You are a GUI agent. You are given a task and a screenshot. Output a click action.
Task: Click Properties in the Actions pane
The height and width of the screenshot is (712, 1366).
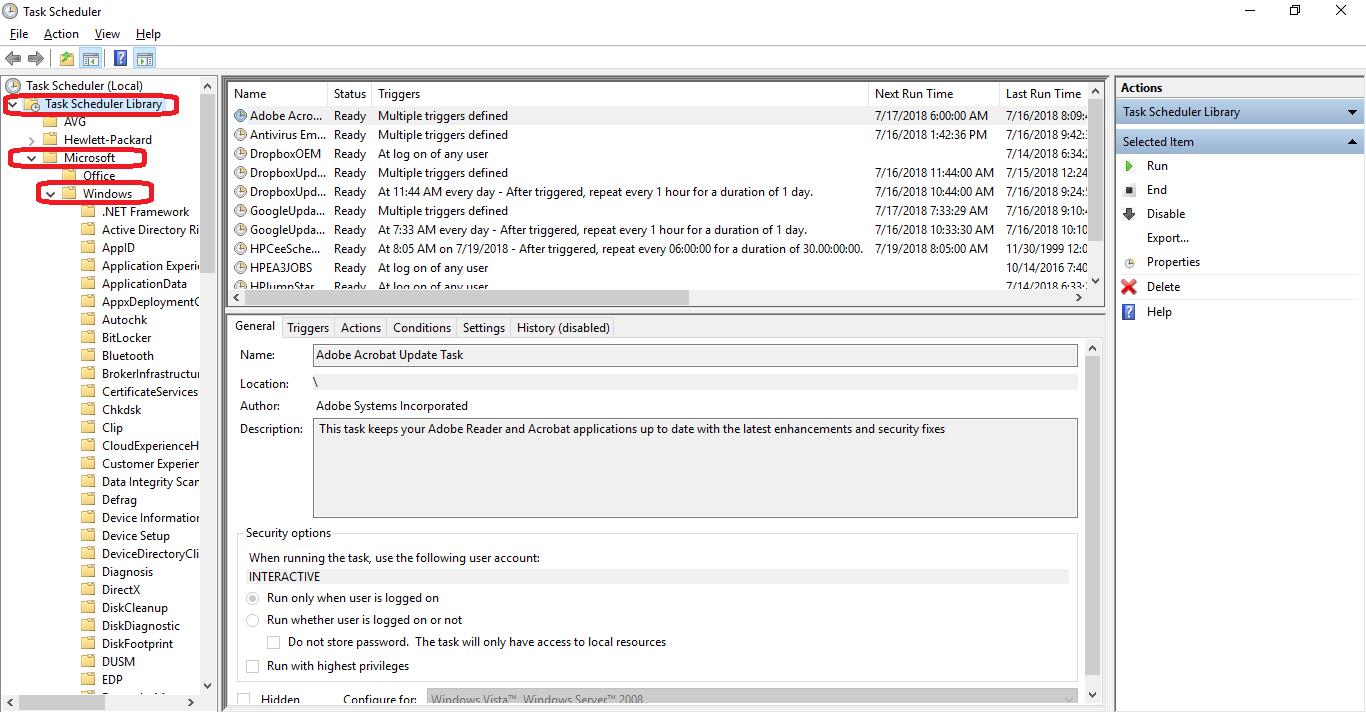point(1173,262)
